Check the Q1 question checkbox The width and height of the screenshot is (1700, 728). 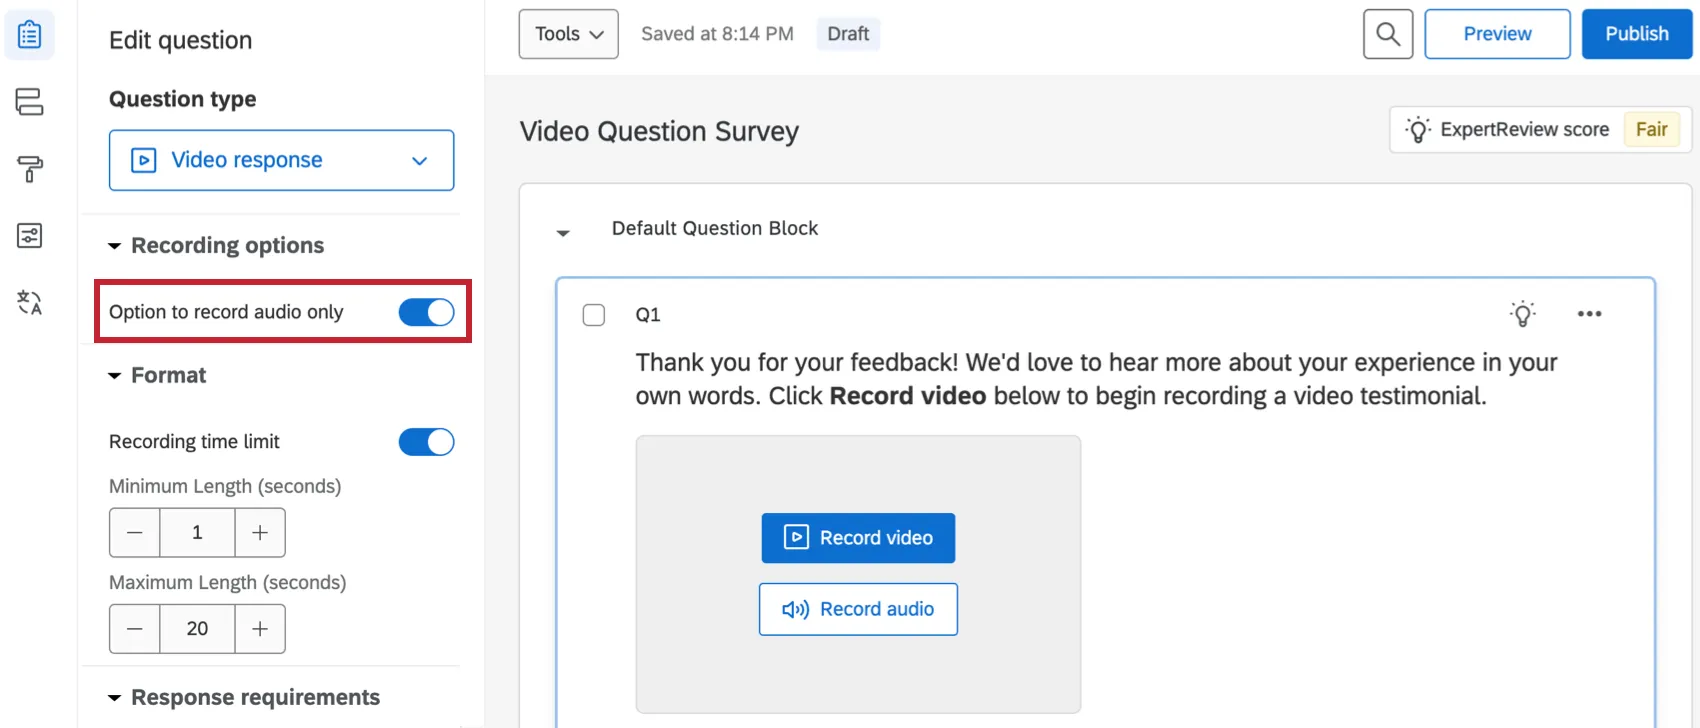594,315
